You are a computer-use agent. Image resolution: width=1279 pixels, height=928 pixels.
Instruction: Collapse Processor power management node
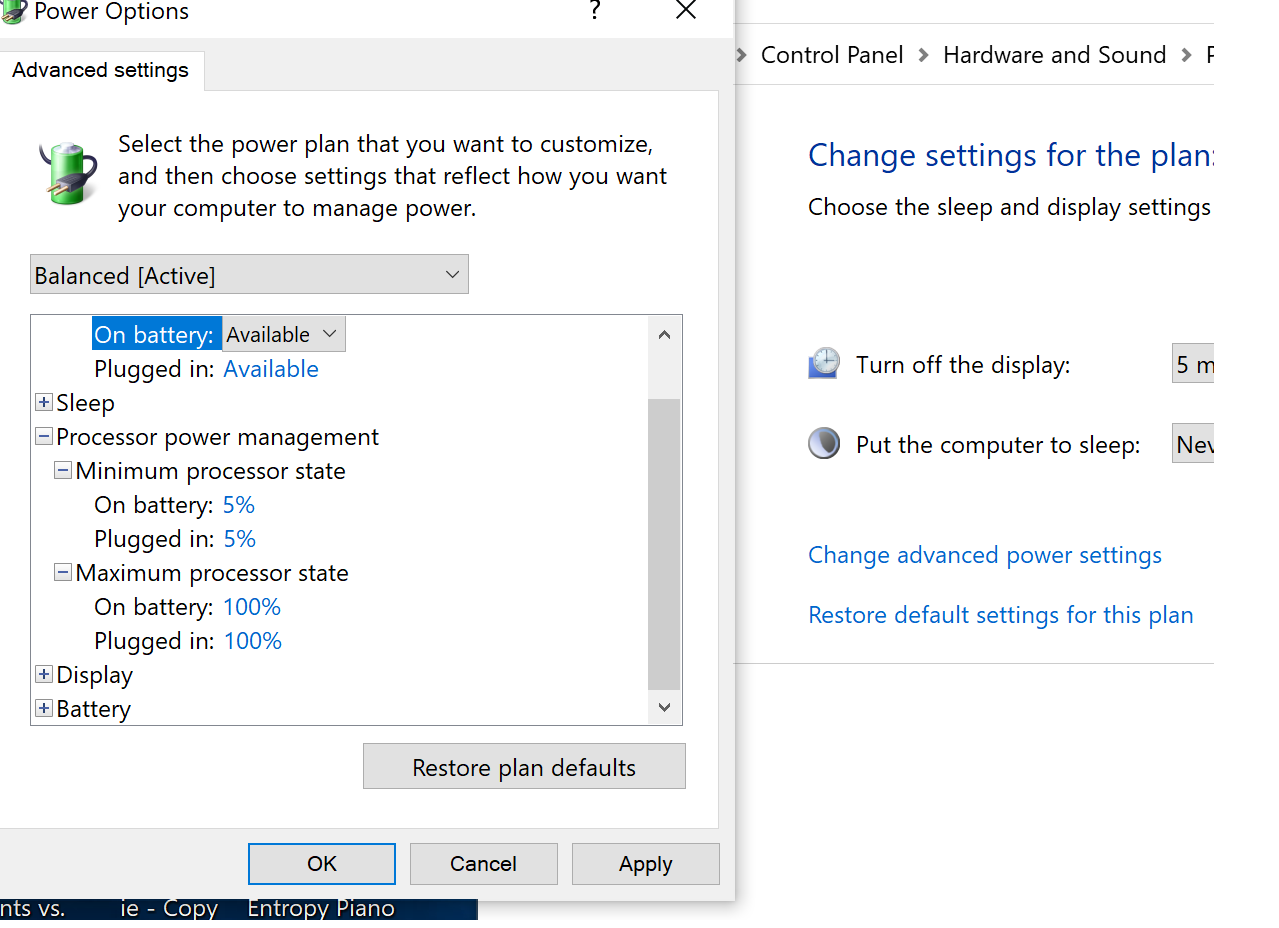[44, 436]
